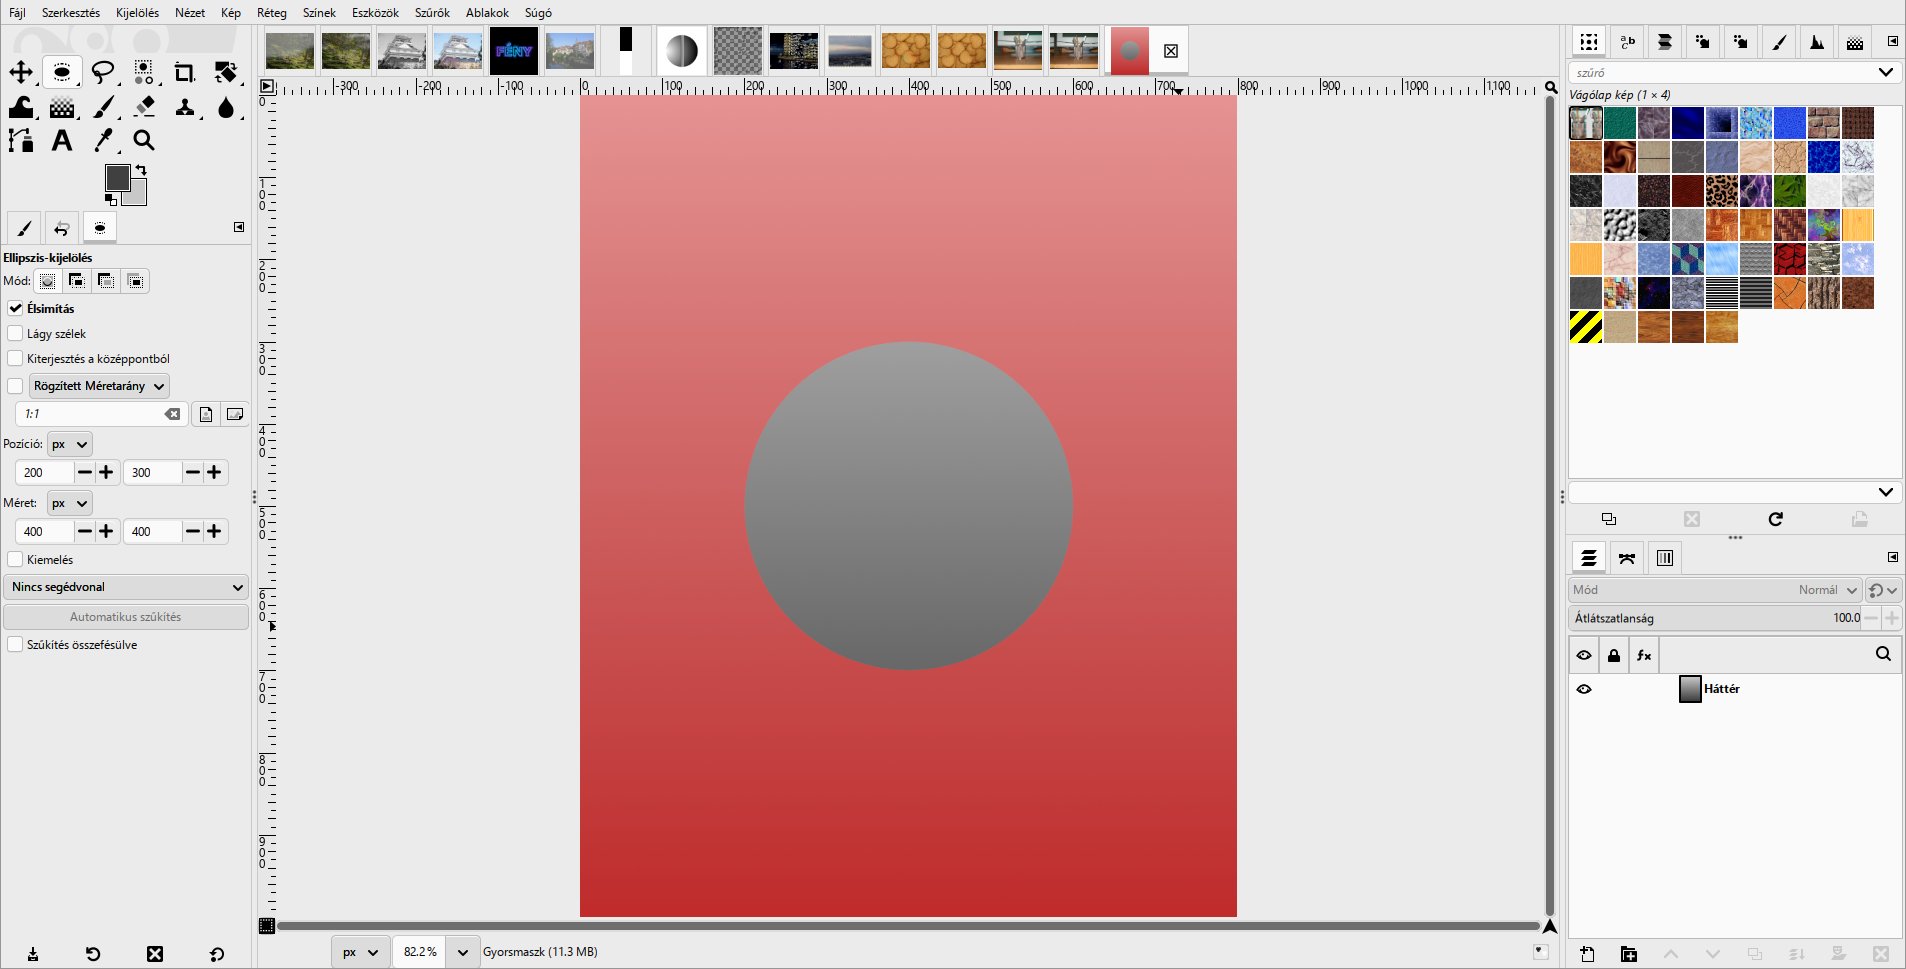This screenshot has width=1906, height=969.
Task: Create a new layer in Layers panel
Action: 1587,954
